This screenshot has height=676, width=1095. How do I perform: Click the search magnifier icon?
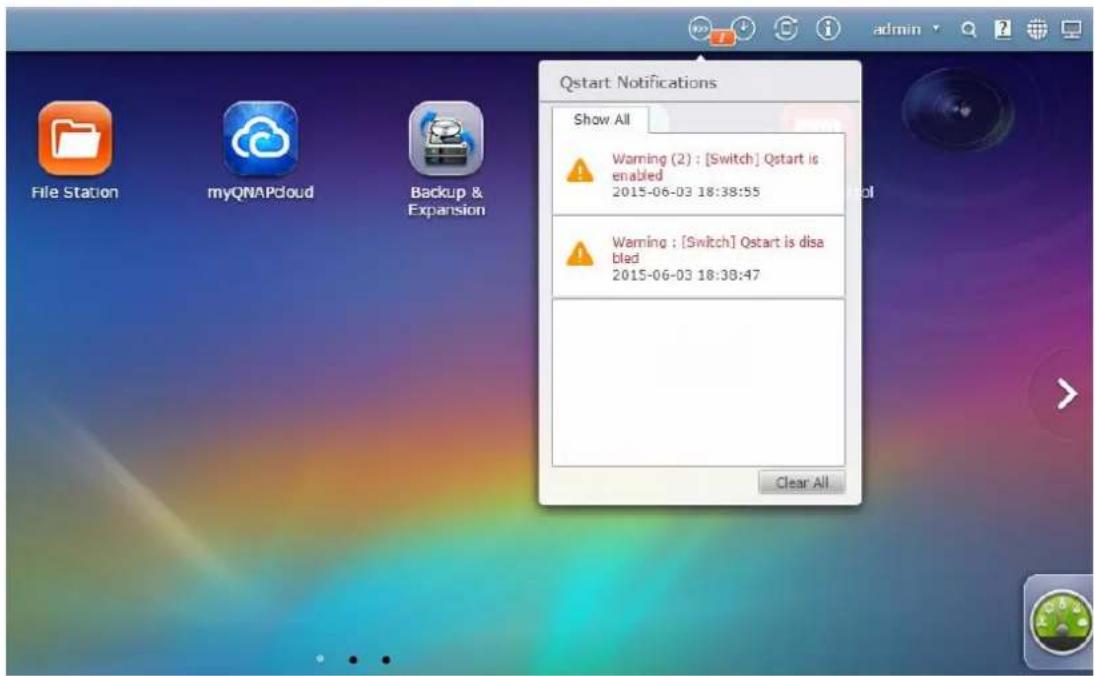[x=969, y=29]
